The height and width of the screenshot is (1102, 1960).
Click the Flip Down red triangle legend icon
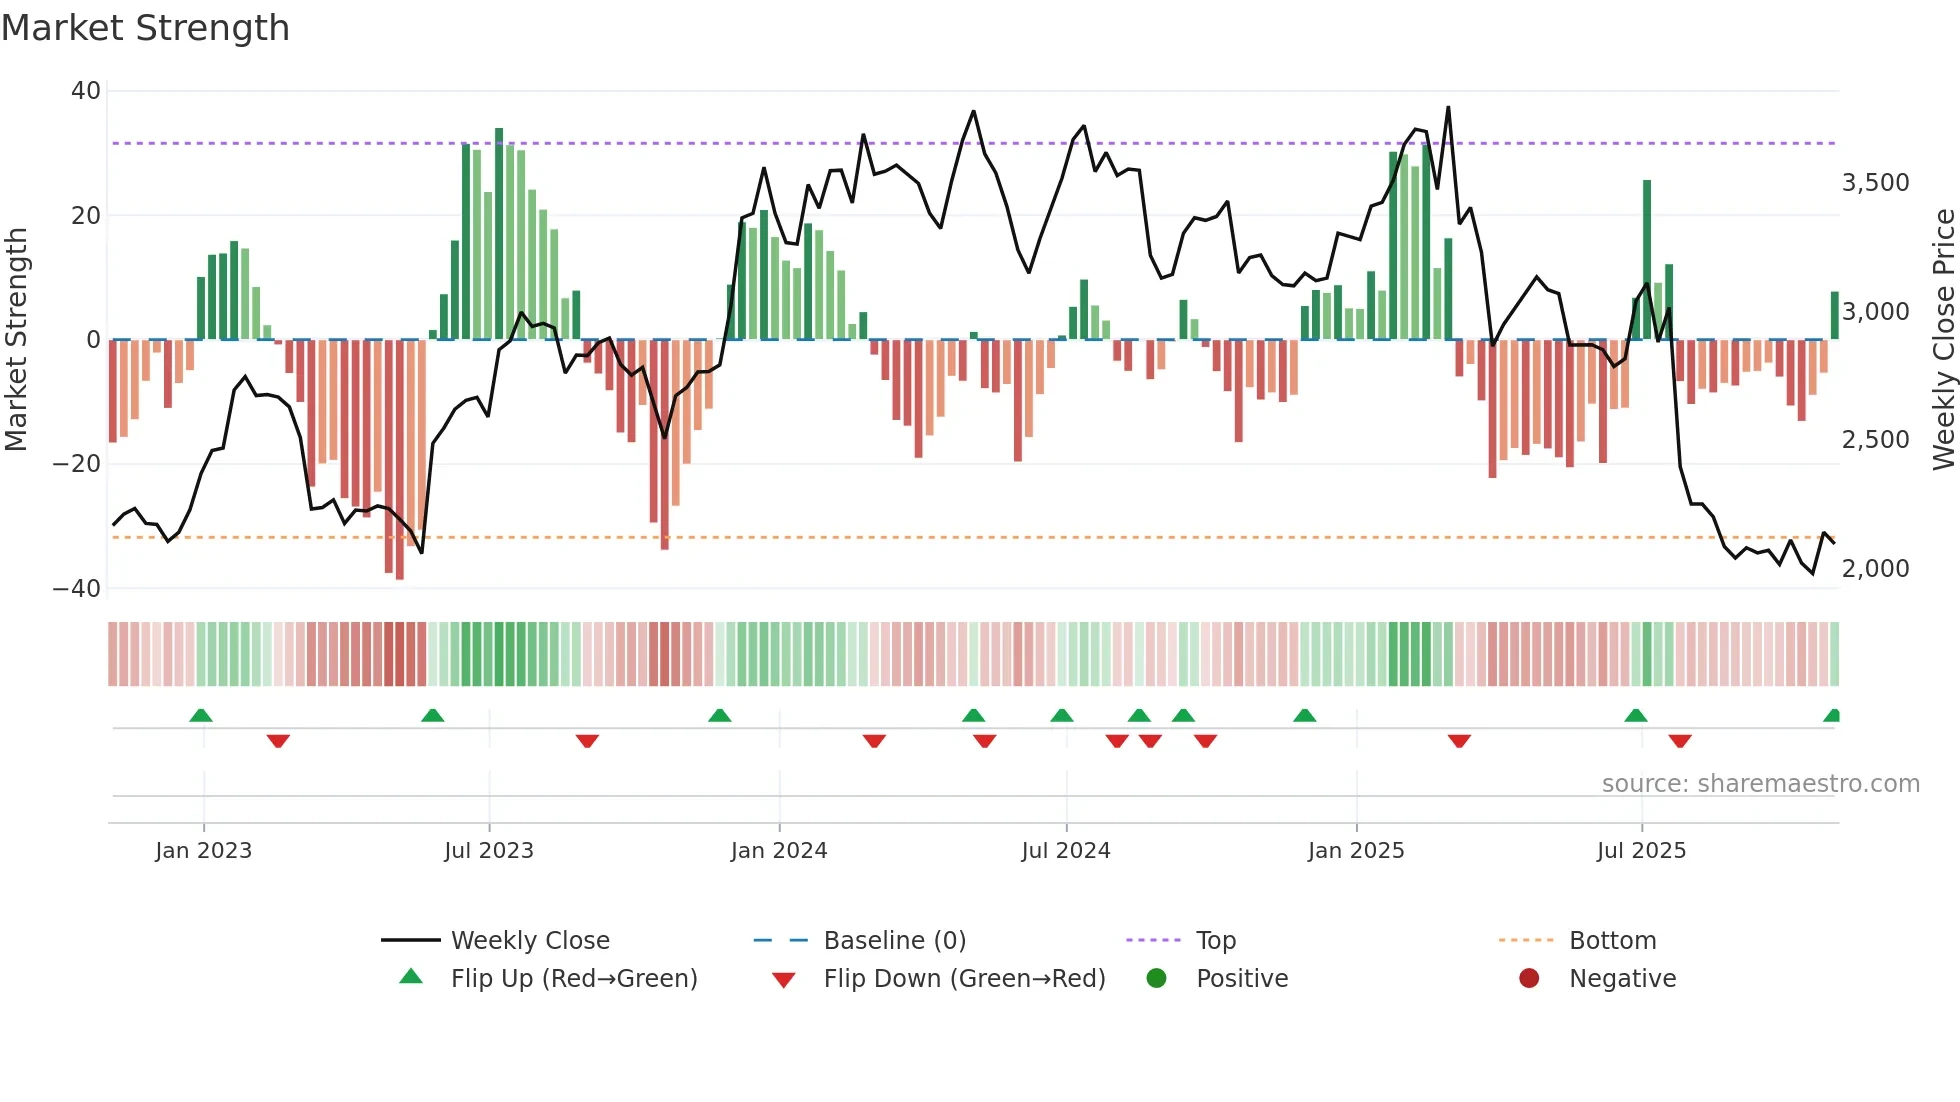click(784, 979)
